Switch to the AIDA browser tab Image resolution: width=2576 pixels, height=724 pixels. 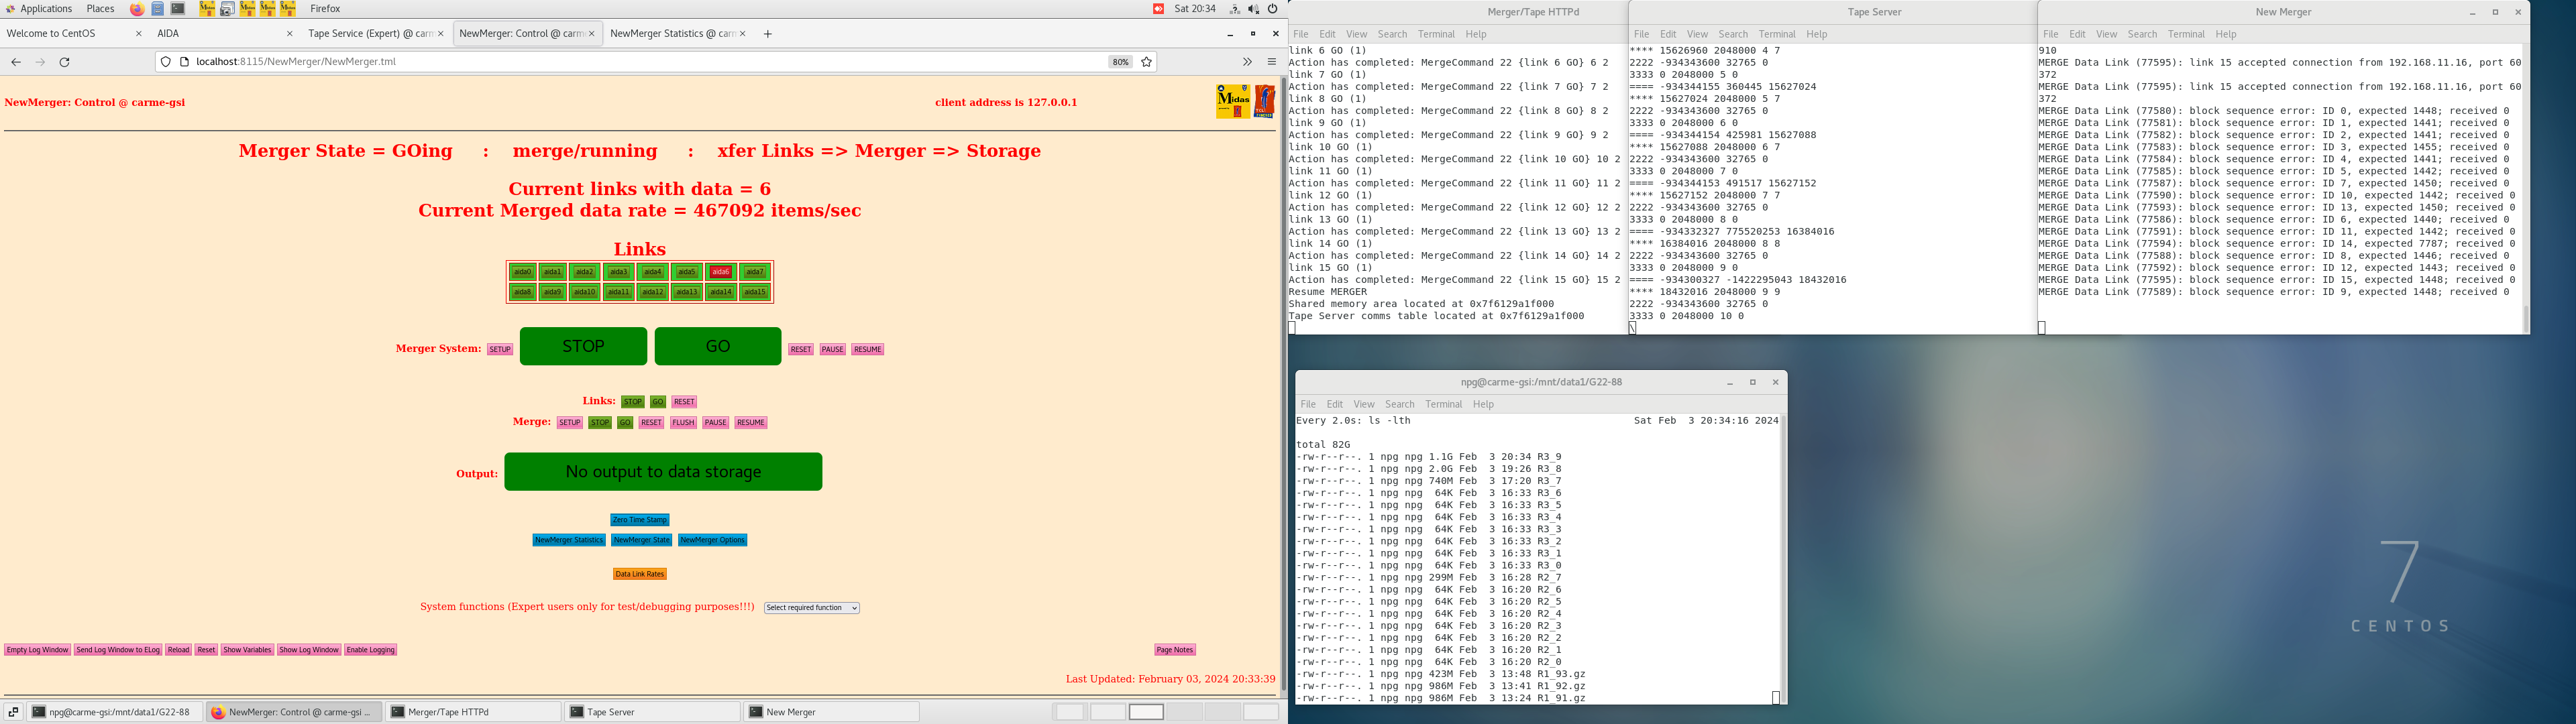[224, 34]
